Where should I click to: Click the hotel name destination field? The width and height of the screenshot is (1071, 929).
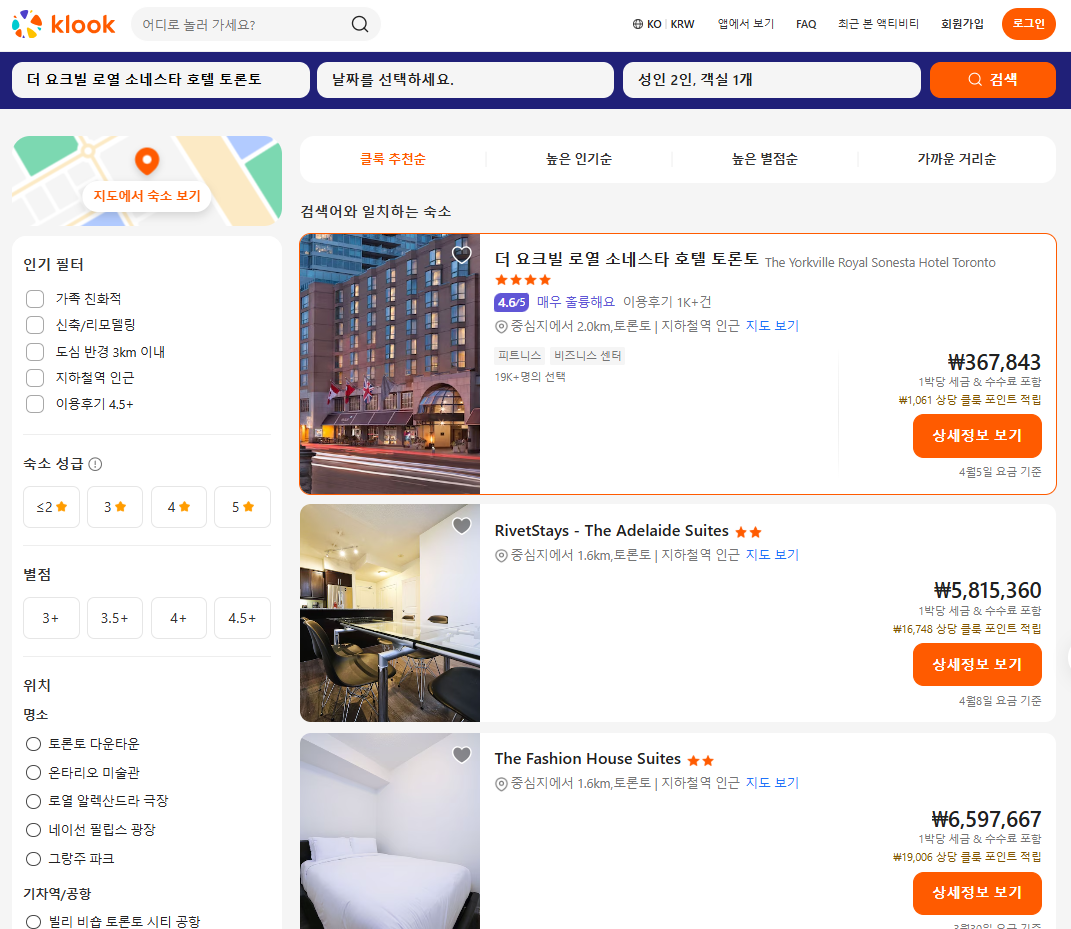tap(161, 80)
